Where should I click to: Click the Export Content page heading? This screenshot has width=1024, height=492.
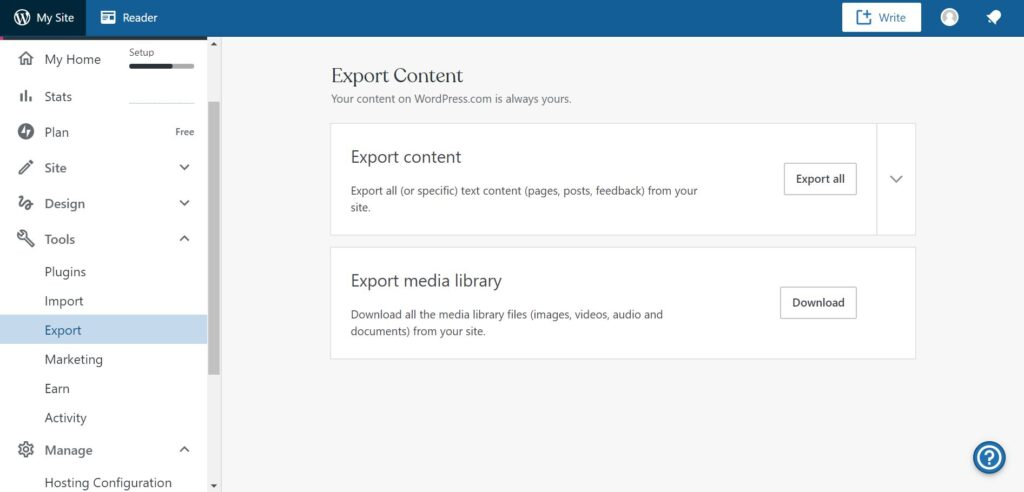pyautogui.click(x=397, y=76)
